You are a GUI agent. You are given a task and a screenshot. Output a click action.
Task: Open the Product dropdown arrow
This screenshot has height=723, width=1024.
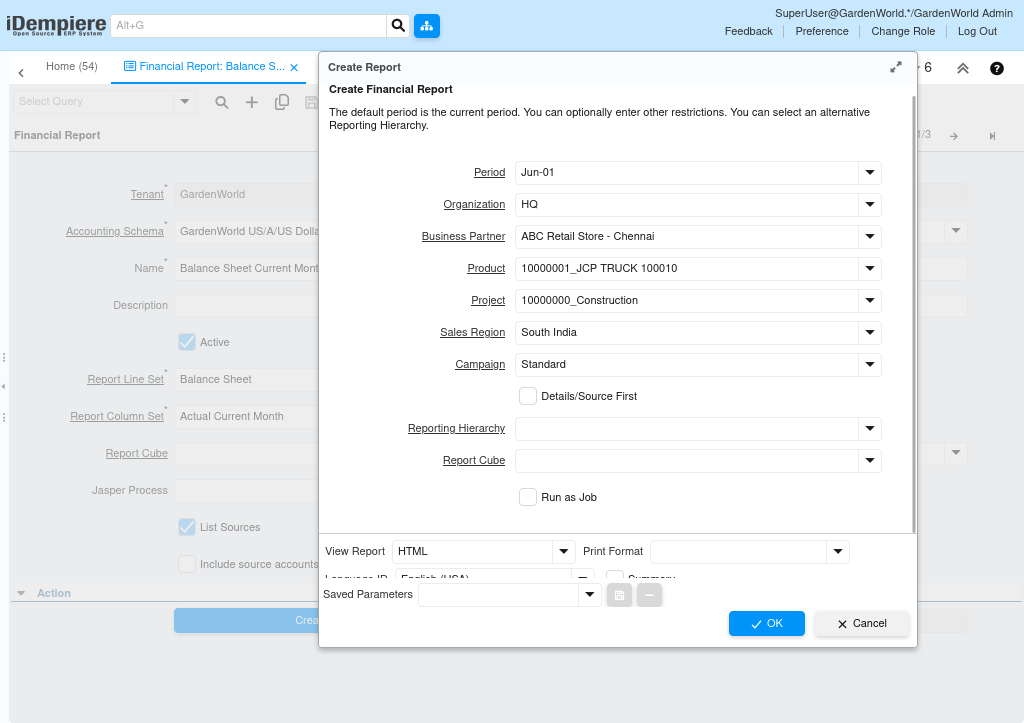(870, 268)
